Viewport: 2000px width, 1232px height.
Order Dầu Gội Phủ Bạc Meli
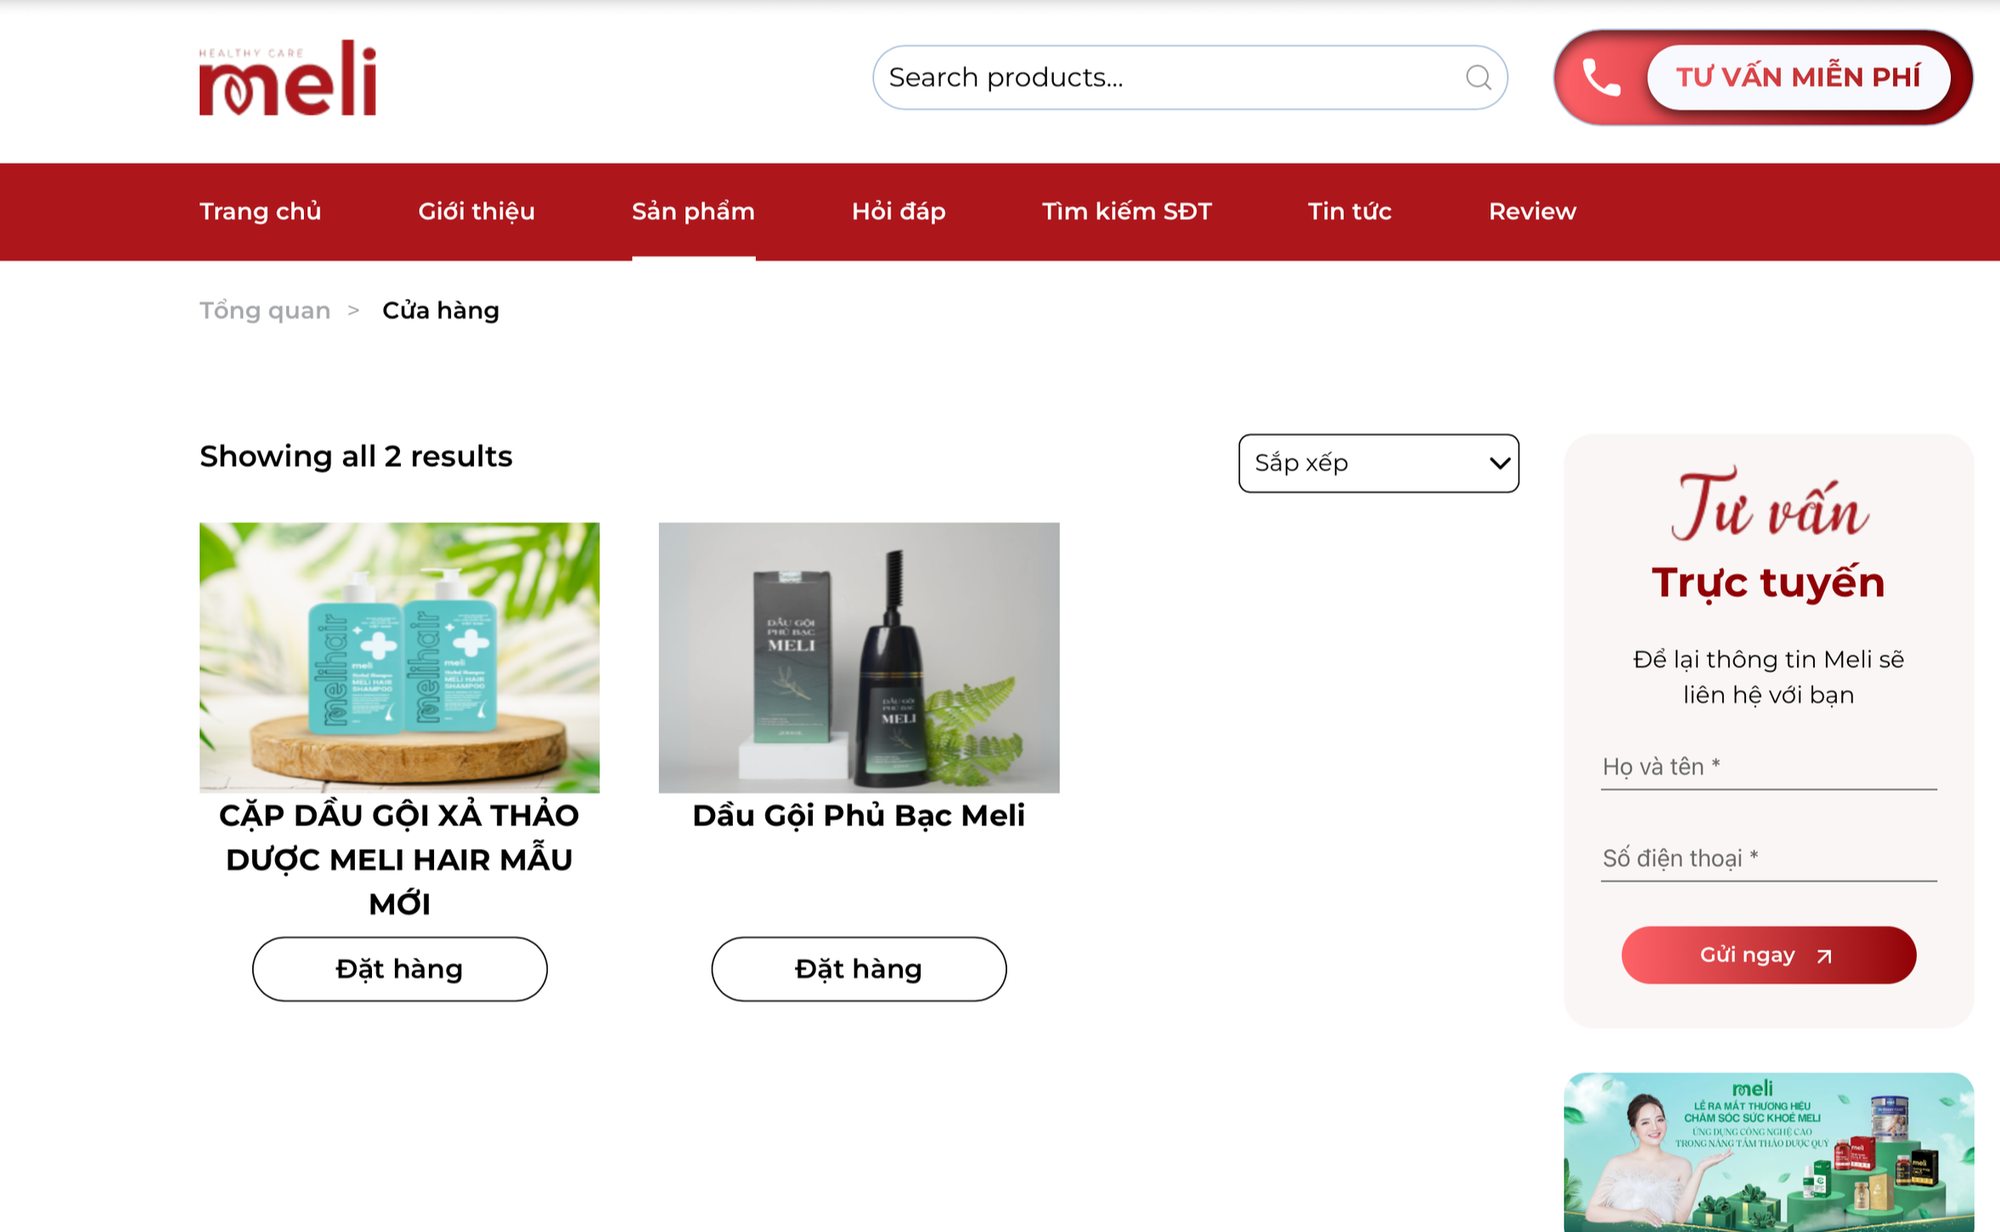click(858, 968)
